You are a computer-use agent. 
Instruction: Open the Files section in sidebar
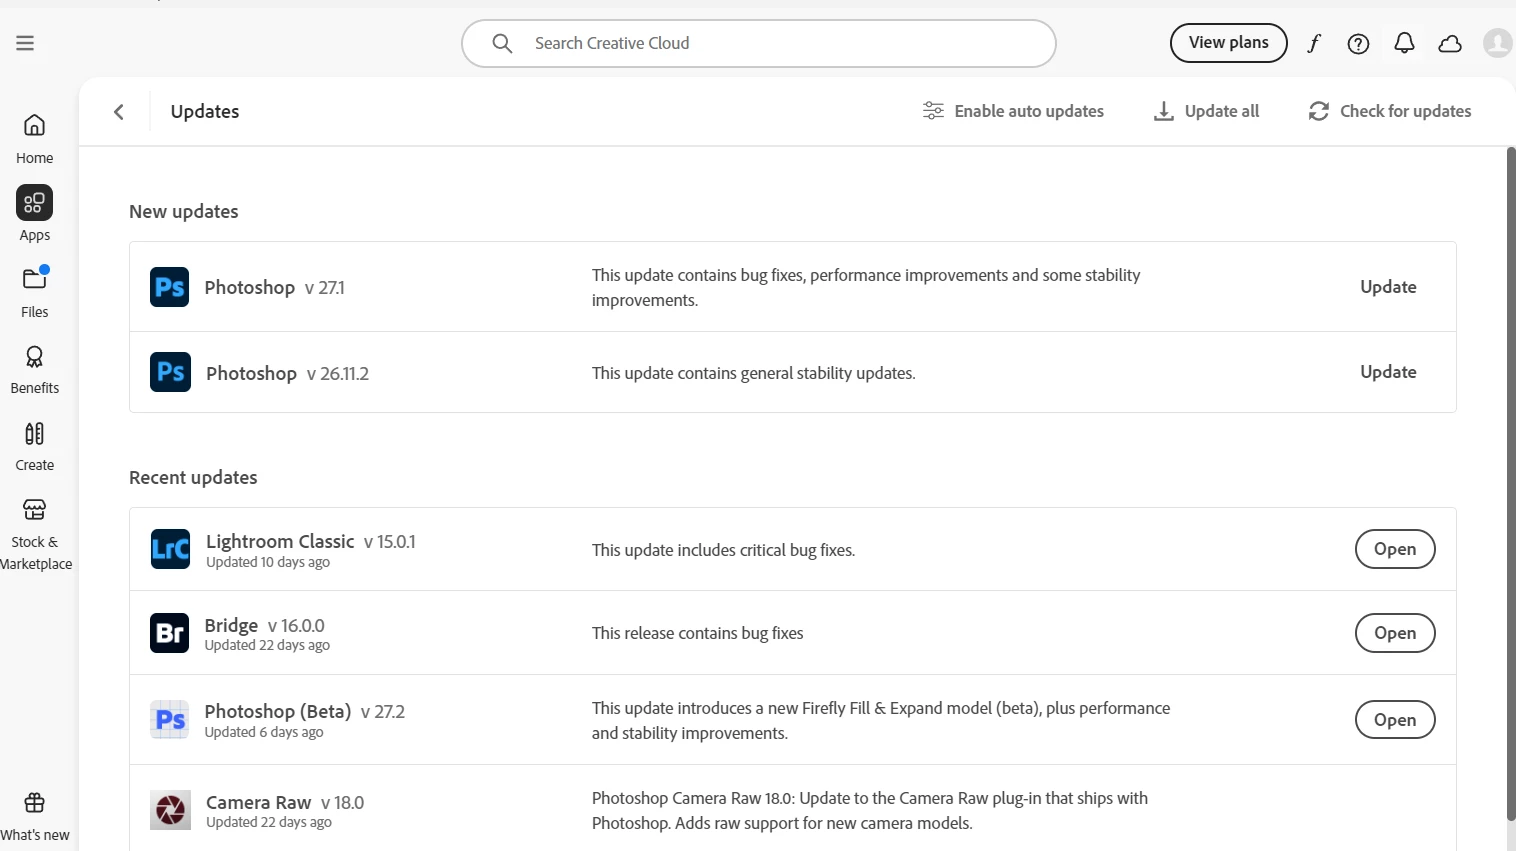pyautogui.click(x=34, y=291)
